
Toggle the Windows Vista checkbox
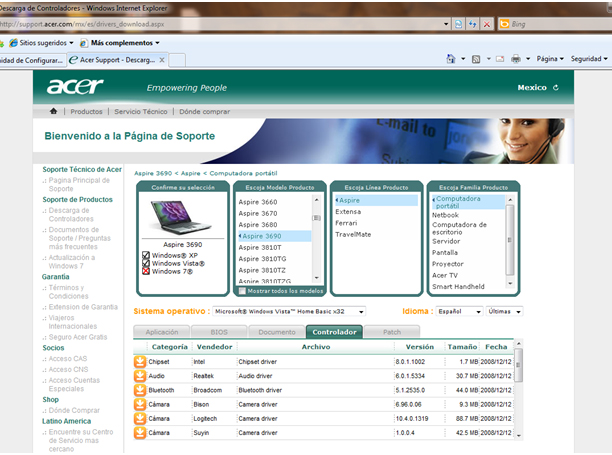[x=146, y=263]
